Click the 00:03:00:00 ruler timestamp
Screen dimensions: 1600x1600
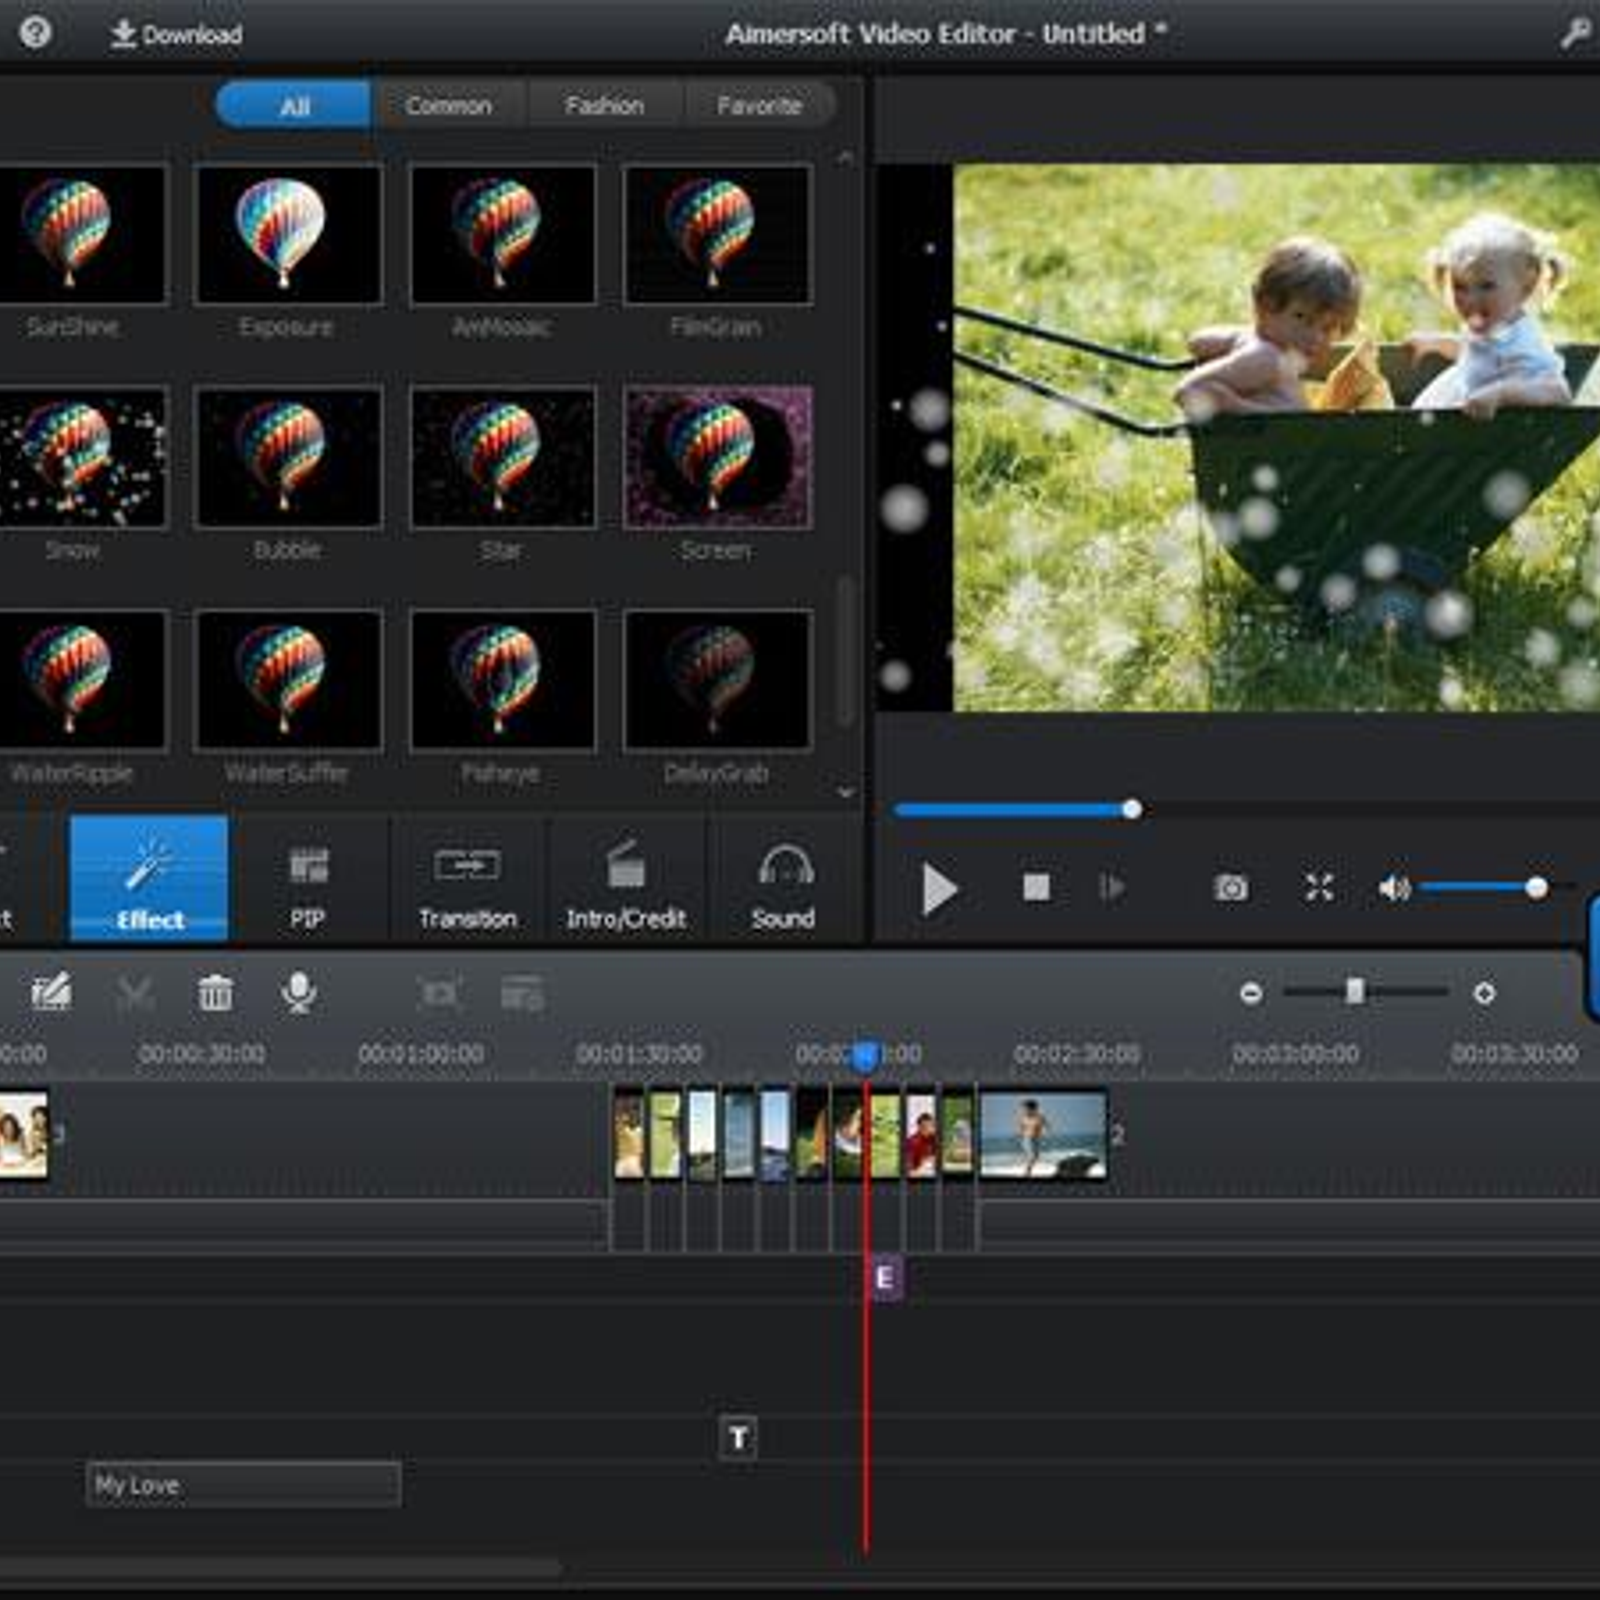1296,1054
